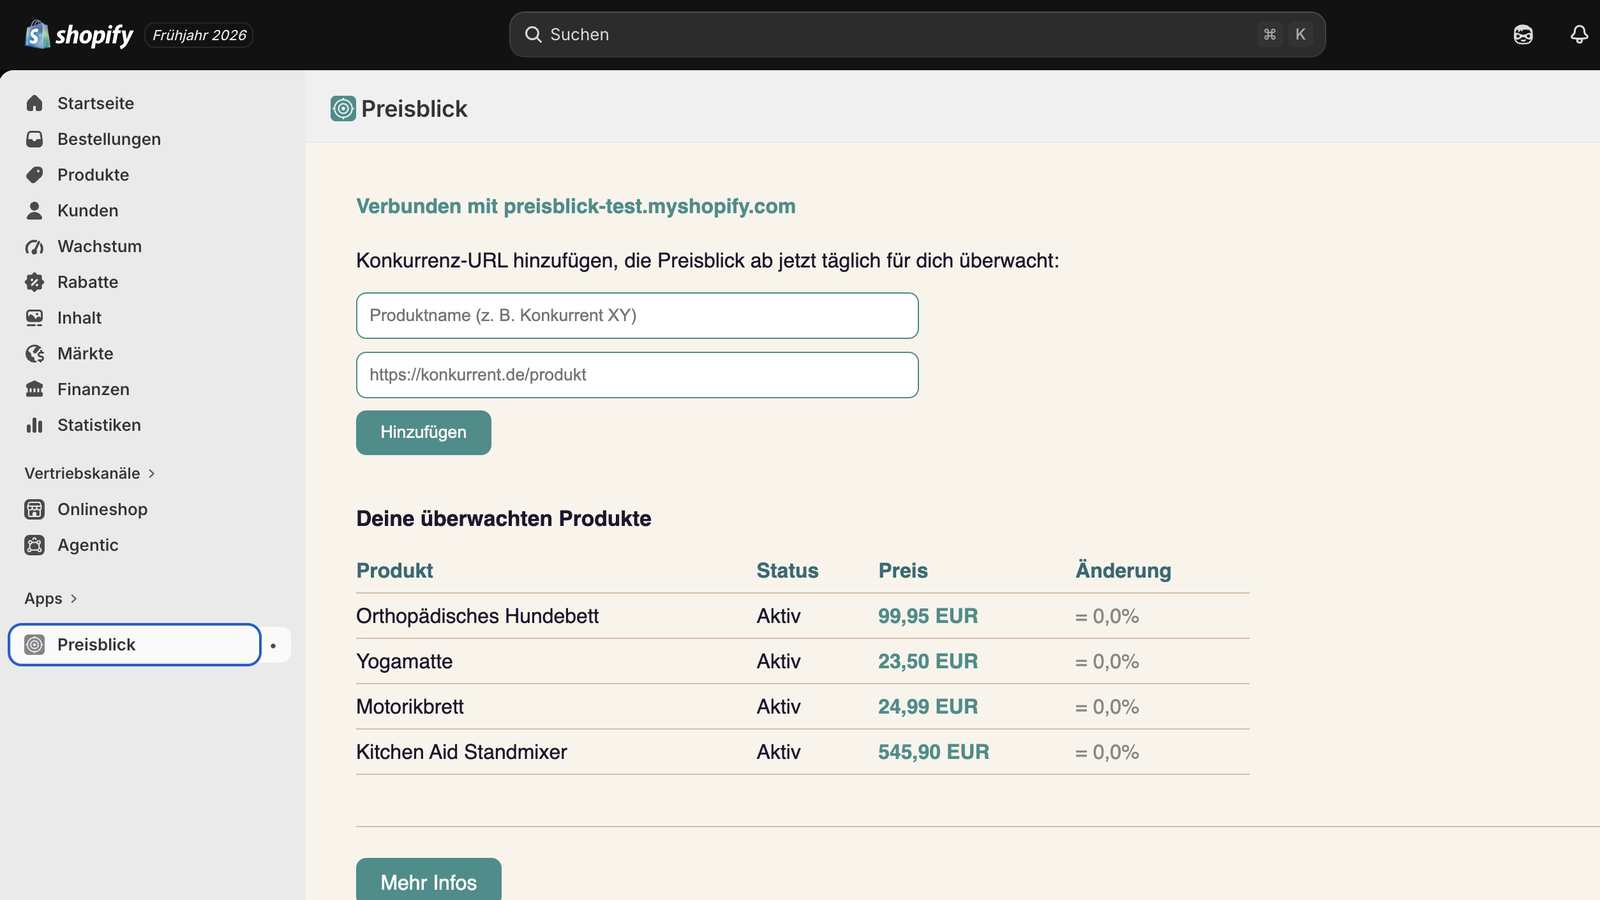Click the Frühjahr 2026 edition badge

(199, 35)
